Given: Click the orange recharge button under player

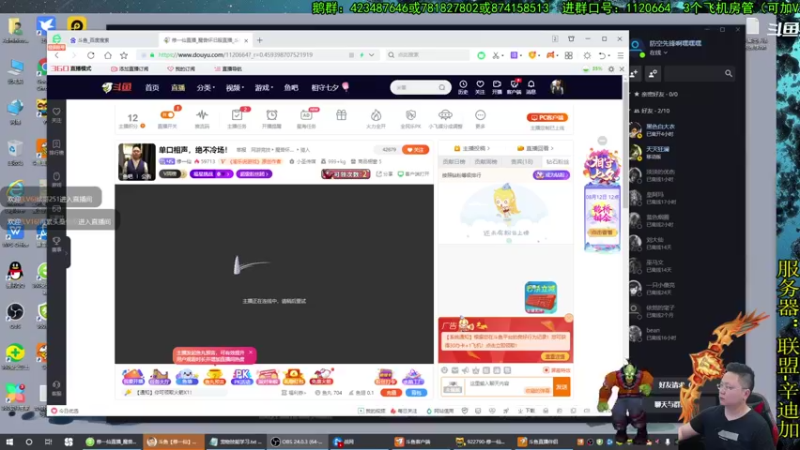Looking at the screenshot, I should pyautogui.click(x=391, y=393).
